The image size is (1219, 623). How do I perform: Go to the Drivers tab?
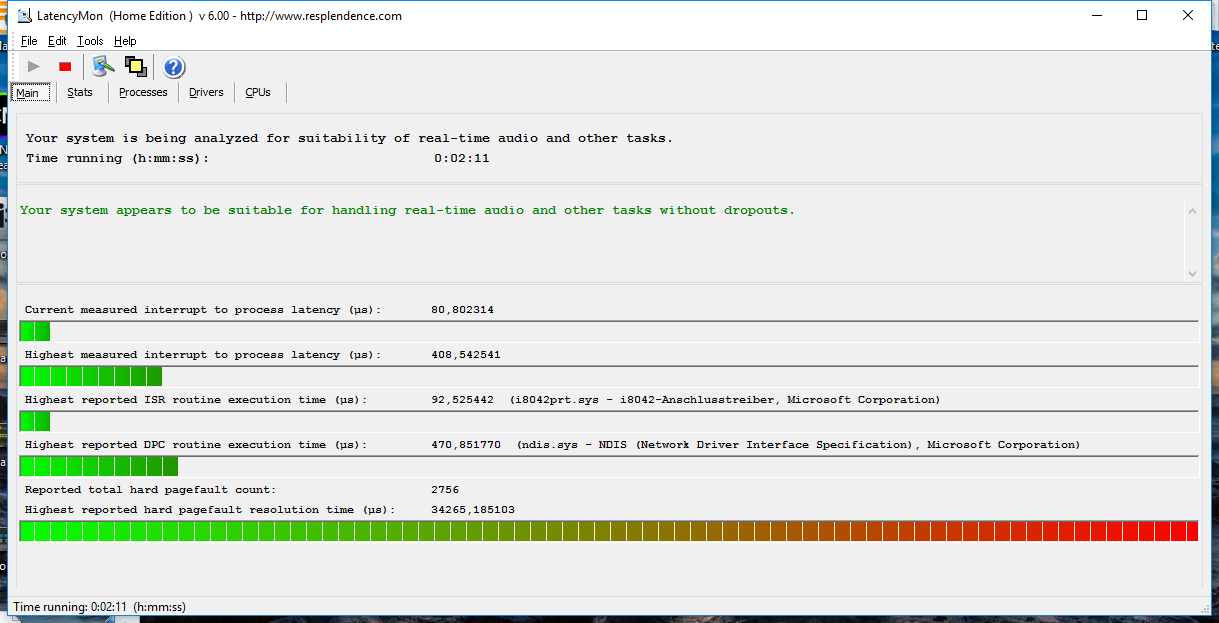tap(206, 93)
